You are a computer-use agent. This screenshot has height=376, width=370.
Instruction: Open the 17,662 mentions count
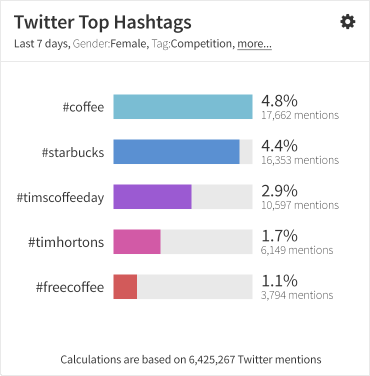(x=300, y=115)
